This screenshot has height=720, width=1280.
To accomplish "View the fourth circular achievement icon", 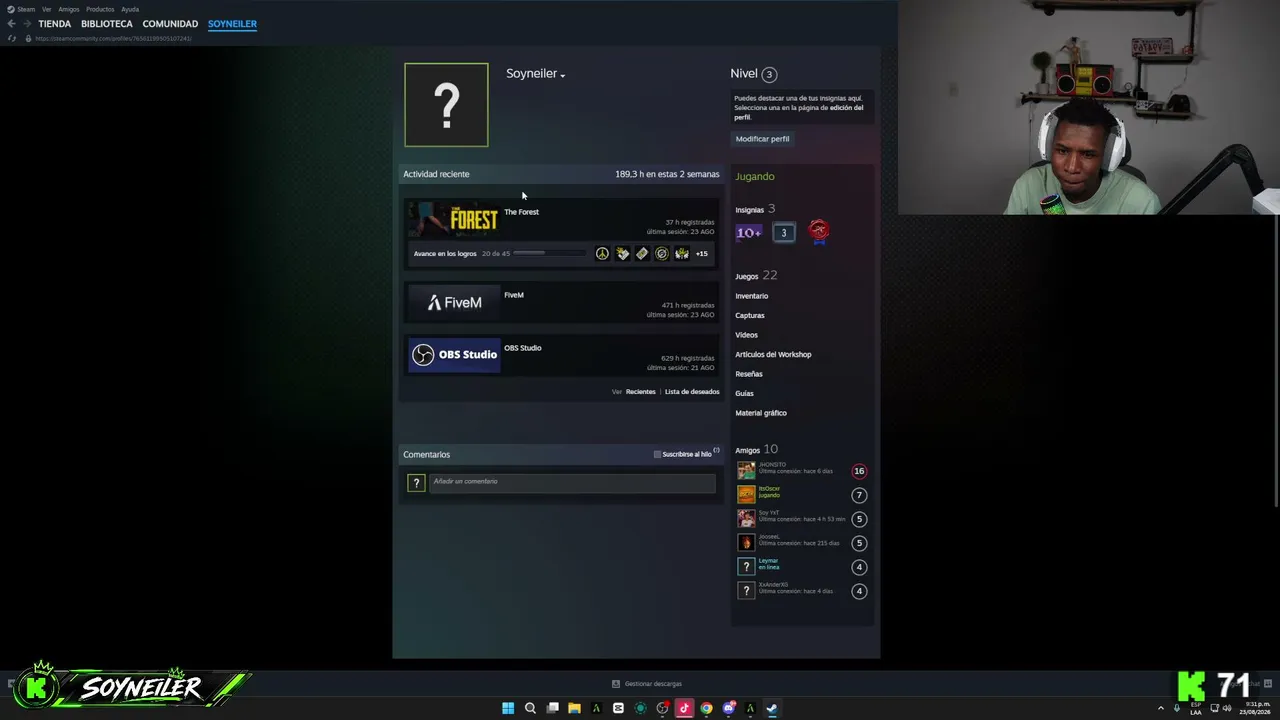I will click(x=662, y=254).
